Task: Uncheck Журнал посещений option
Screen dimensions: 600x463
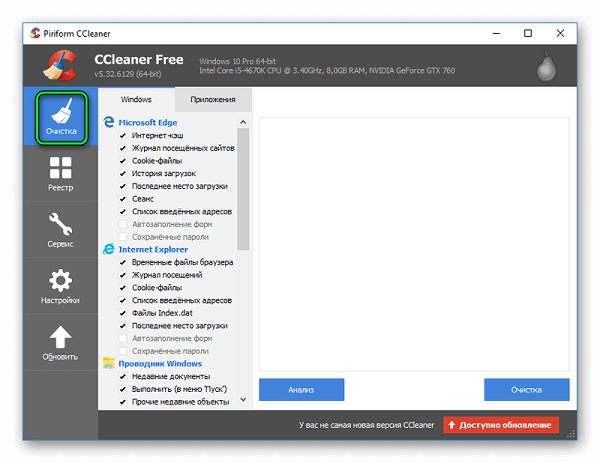Action: (123, 275)
